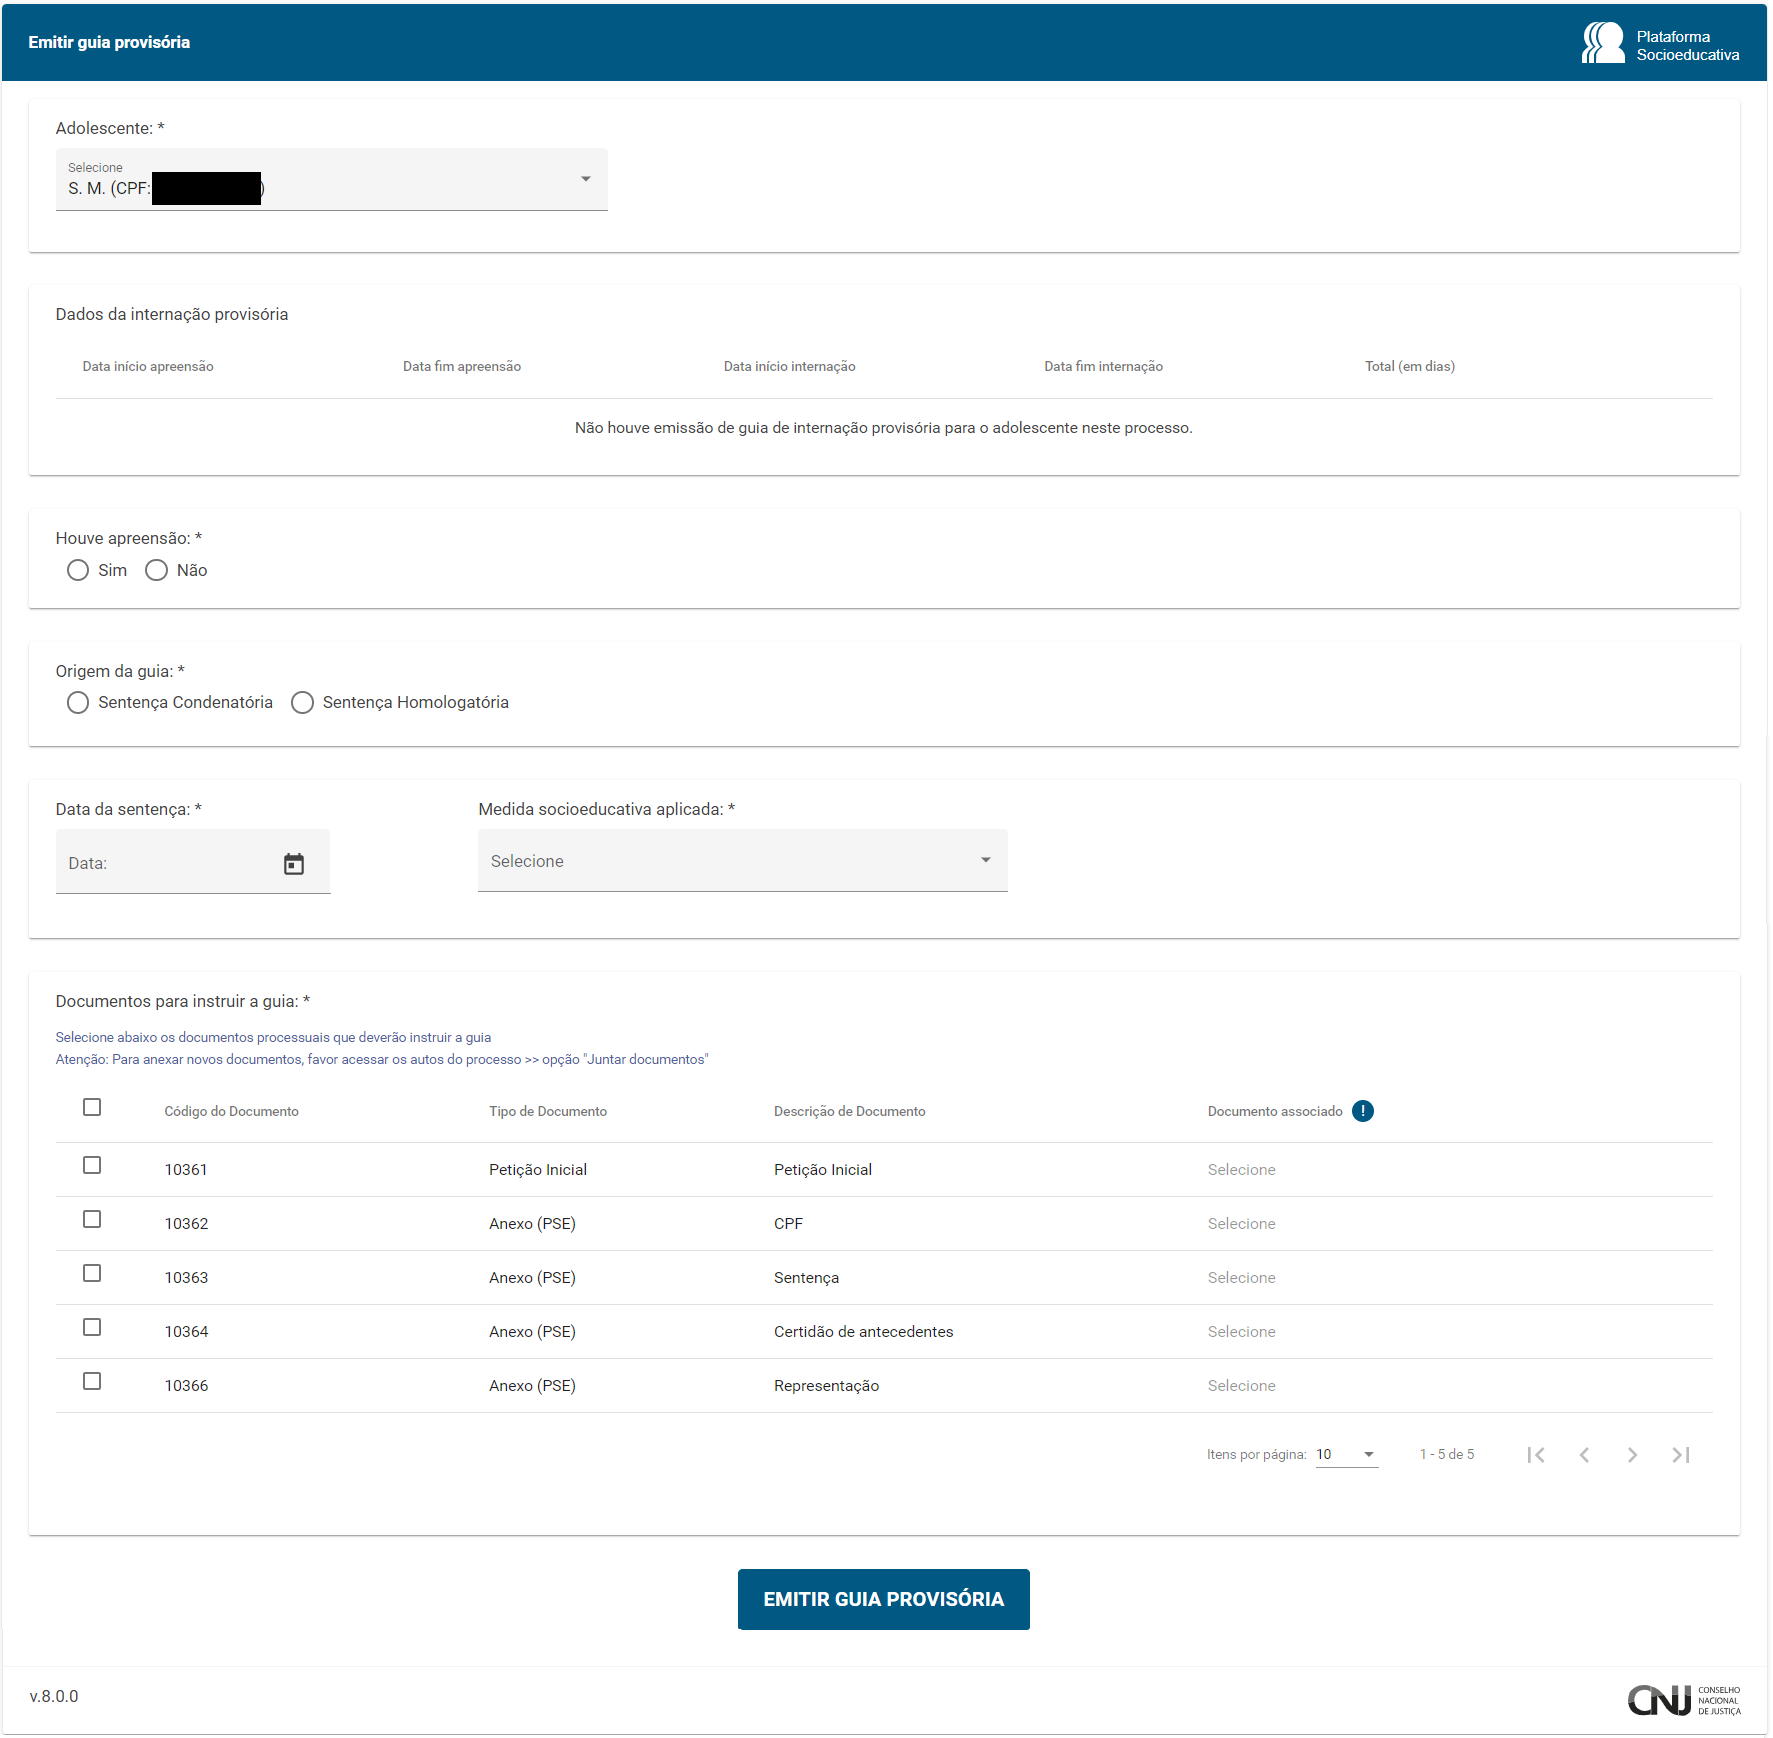Open associated document dropdown for 10366
Viewport: 1773px width, 1738px height.
tap(1241, 1386)
